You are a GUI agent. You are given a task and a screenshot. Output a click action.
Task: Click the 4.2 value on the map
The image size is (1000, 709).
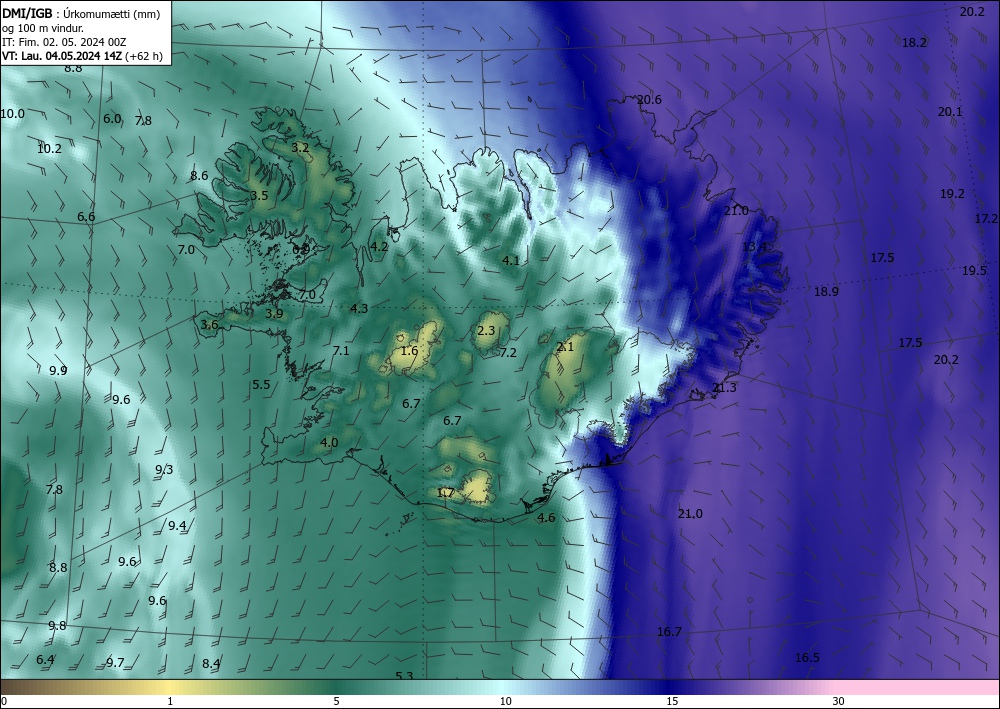379,246
